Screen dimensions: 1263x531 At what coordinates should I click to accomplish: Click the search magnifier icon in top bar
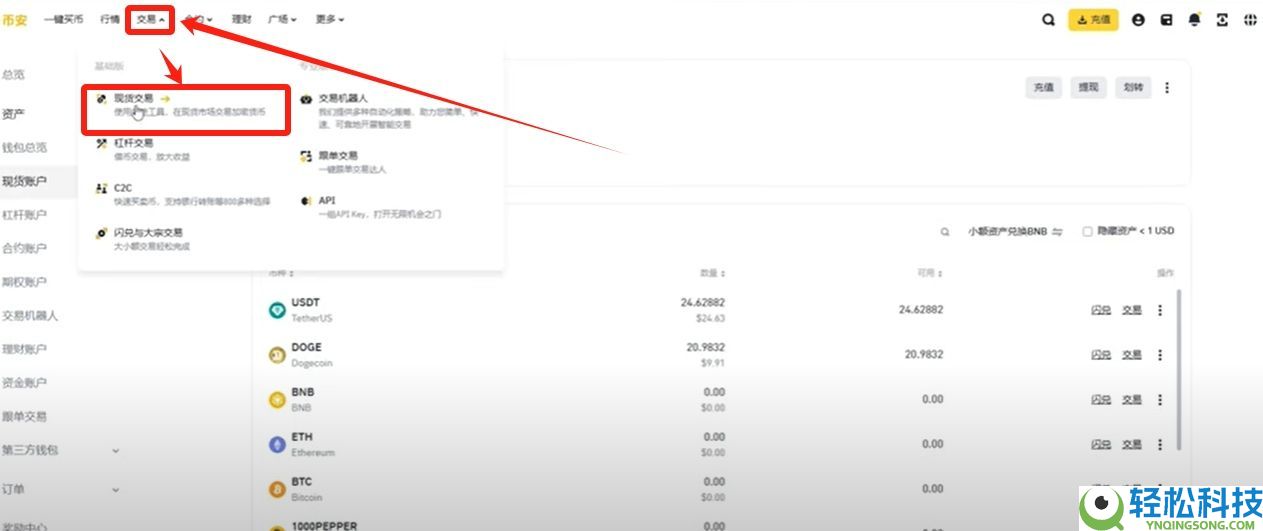pos(1048,19)
